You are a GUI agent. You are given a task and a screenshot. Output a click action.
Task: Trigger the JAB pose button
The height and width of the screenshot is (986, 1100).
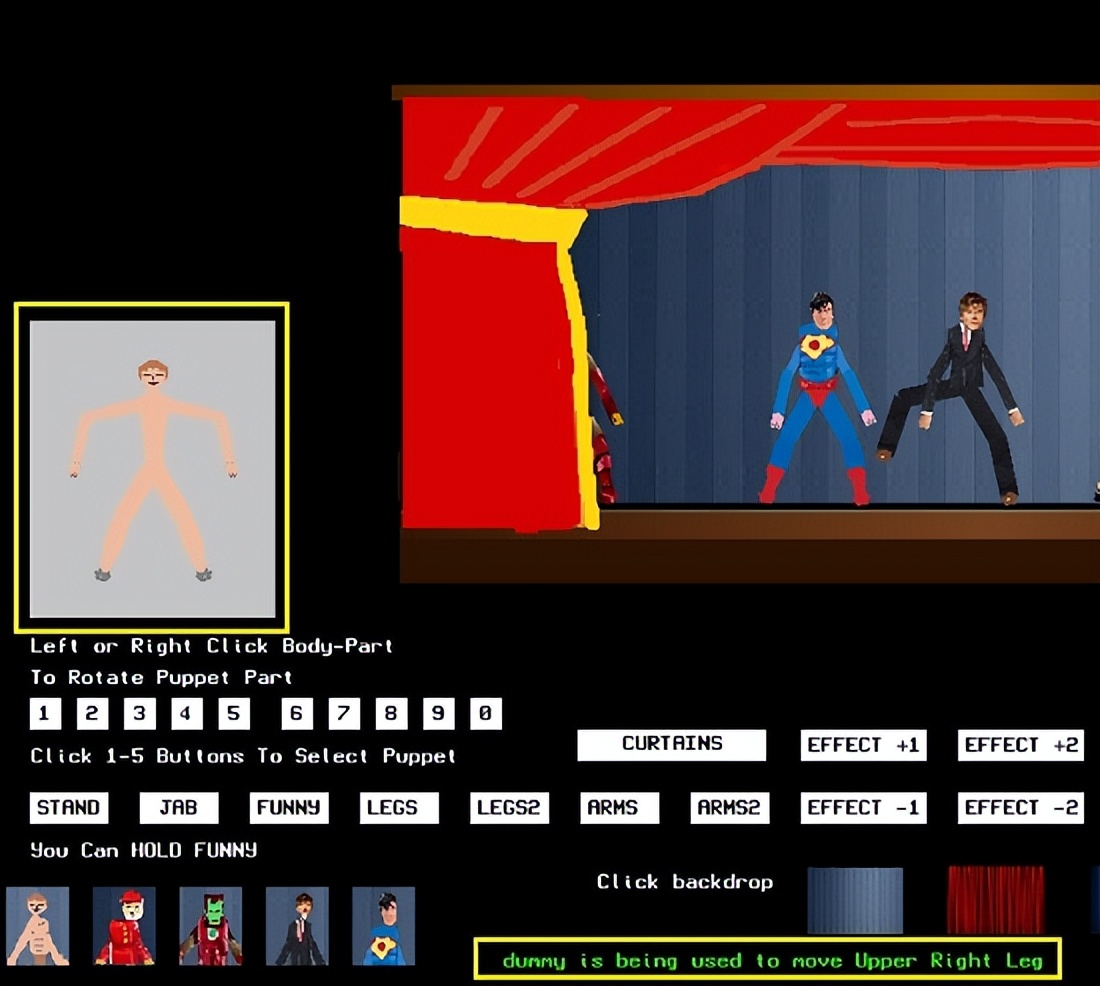[178, 808]
